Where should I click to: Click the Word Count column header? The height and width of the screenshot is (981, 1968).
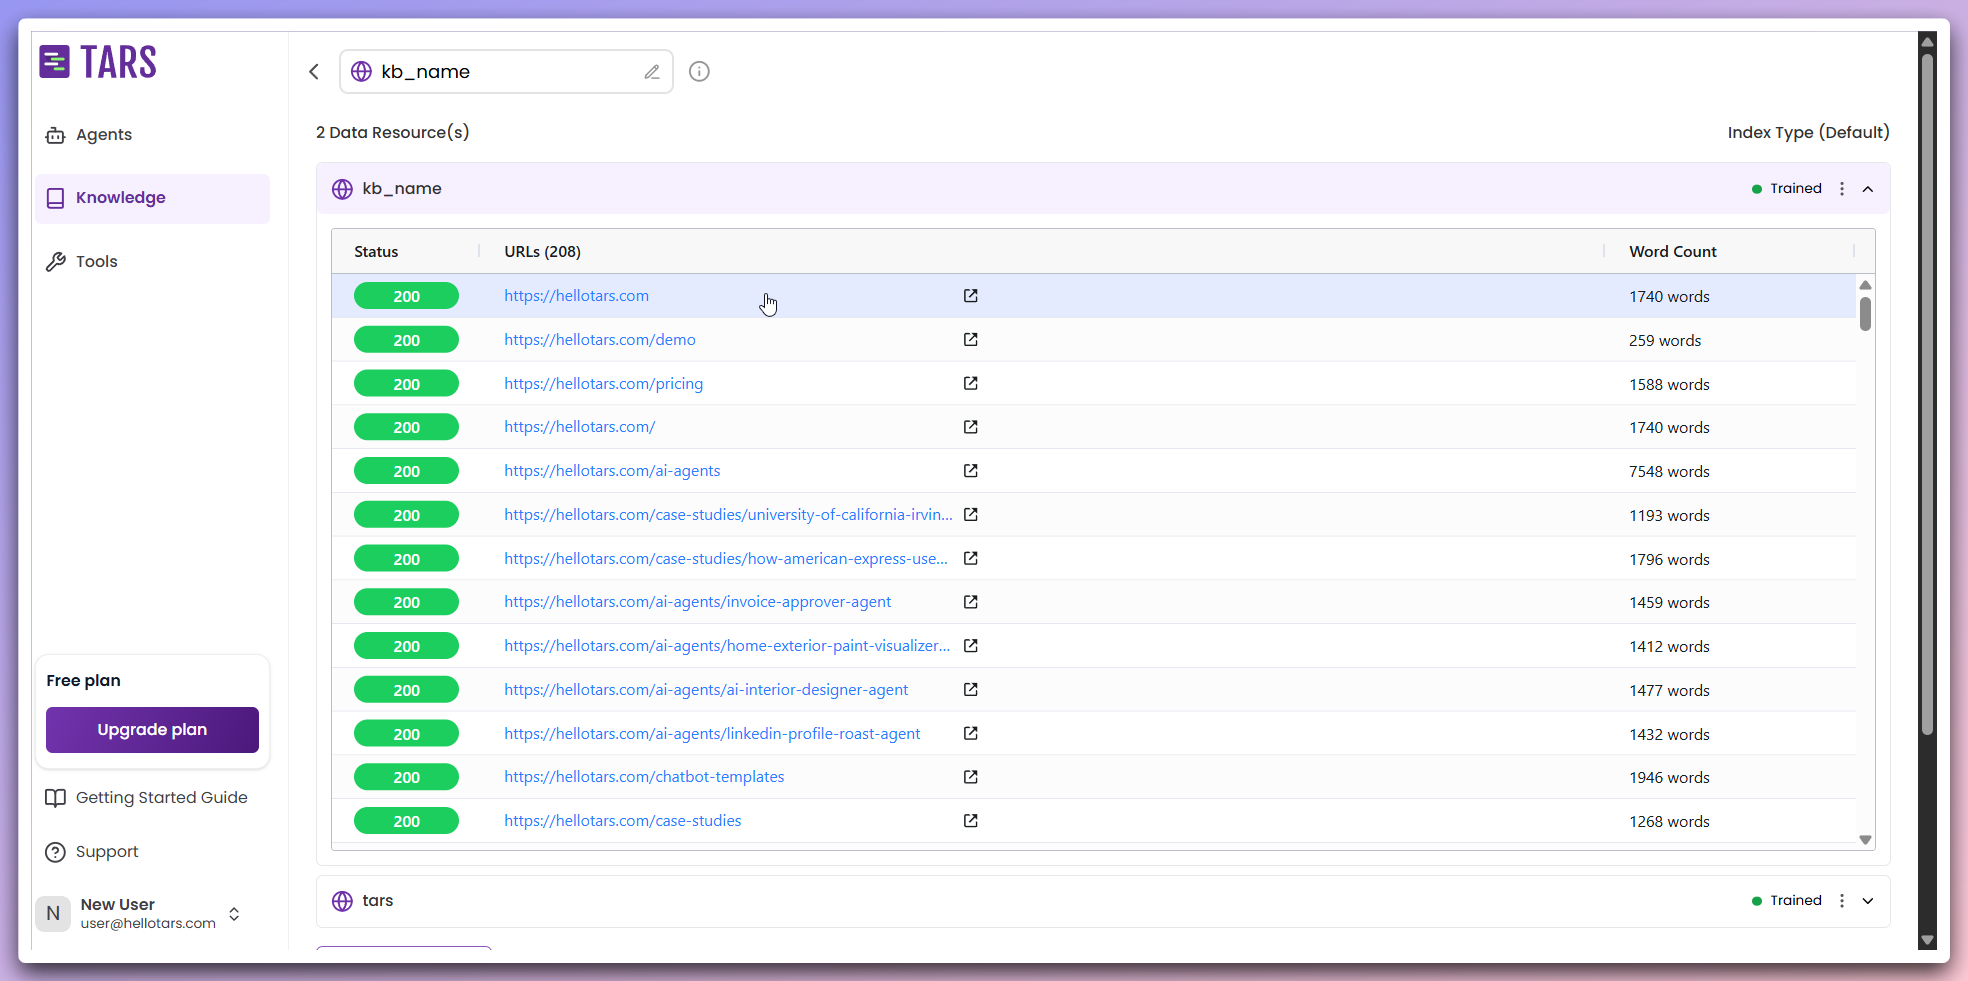[x=1673, y=252]
